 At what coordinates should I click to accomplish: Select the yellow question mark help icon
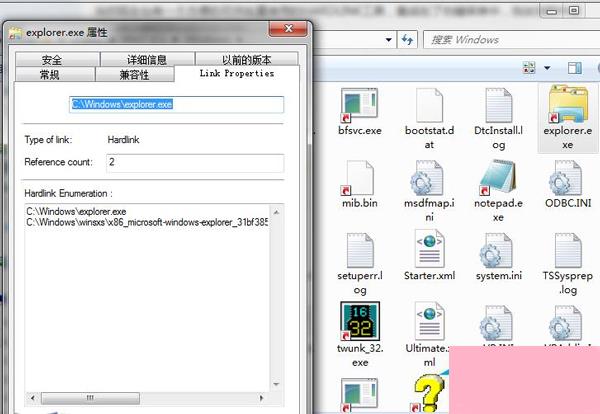click(429, 394)
